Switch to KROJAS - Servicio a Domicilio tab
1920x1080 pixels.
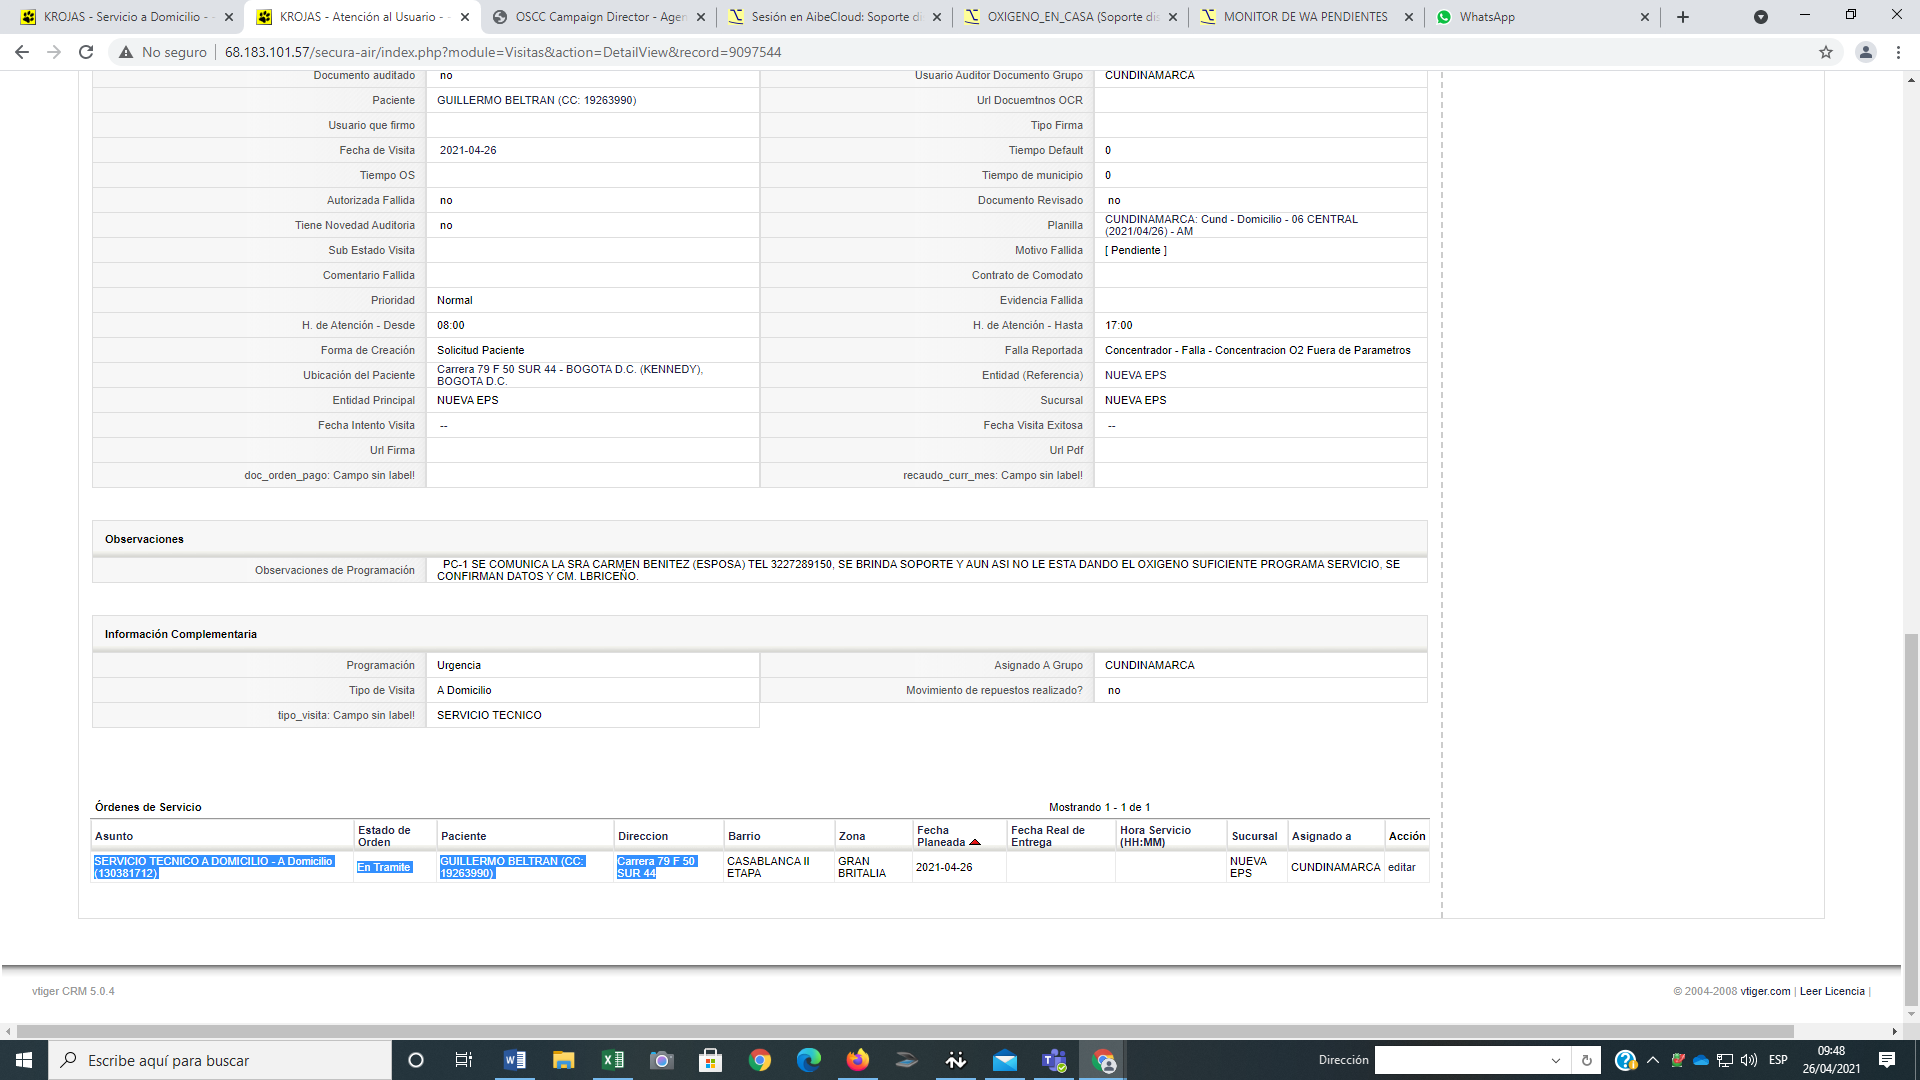126,17
